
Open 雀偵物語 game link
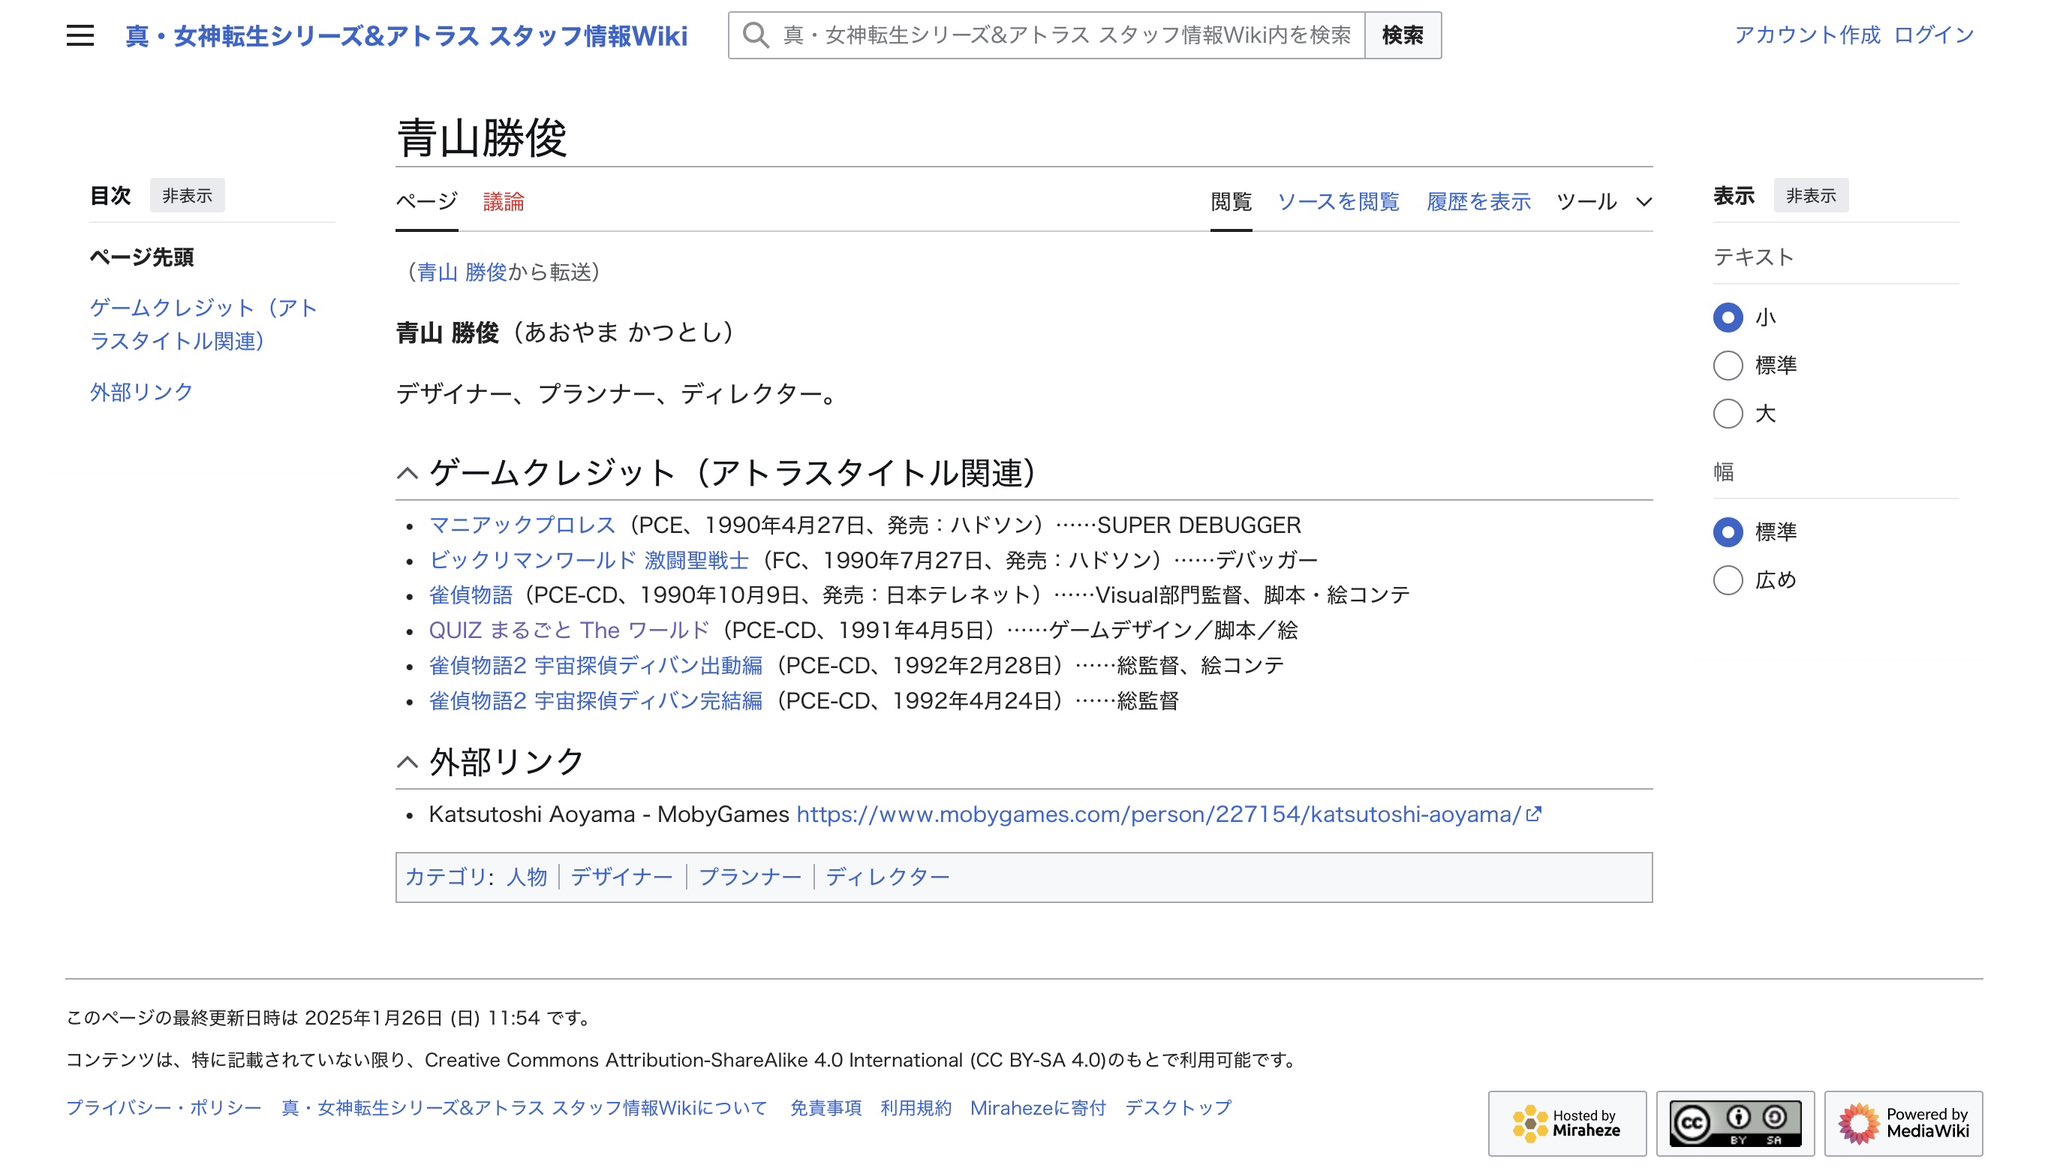(x=471, y=595)
